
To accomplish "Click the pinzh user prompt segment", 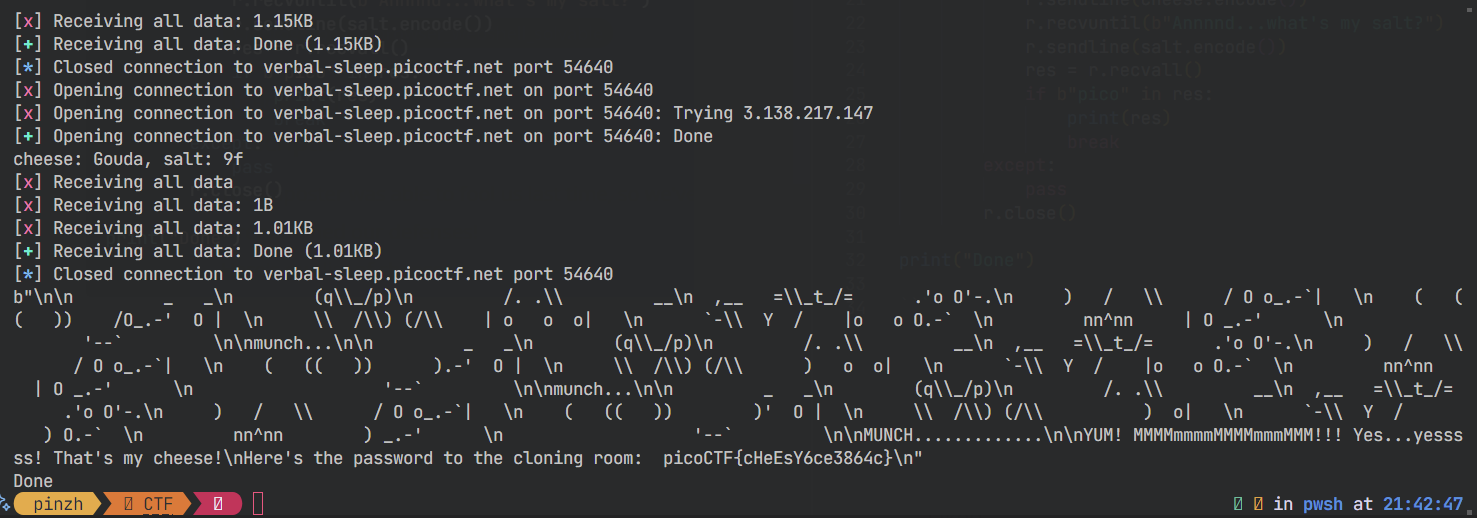I will click(58, 504).
